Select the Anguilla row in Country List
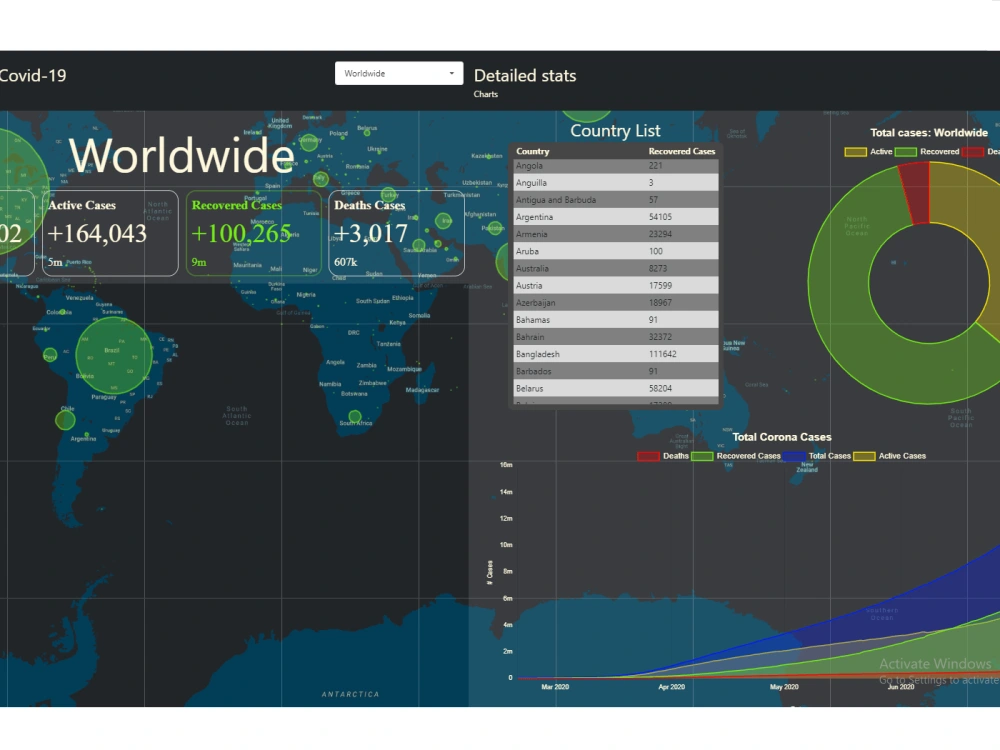1000x750 pixels. (x=616, y=182)
